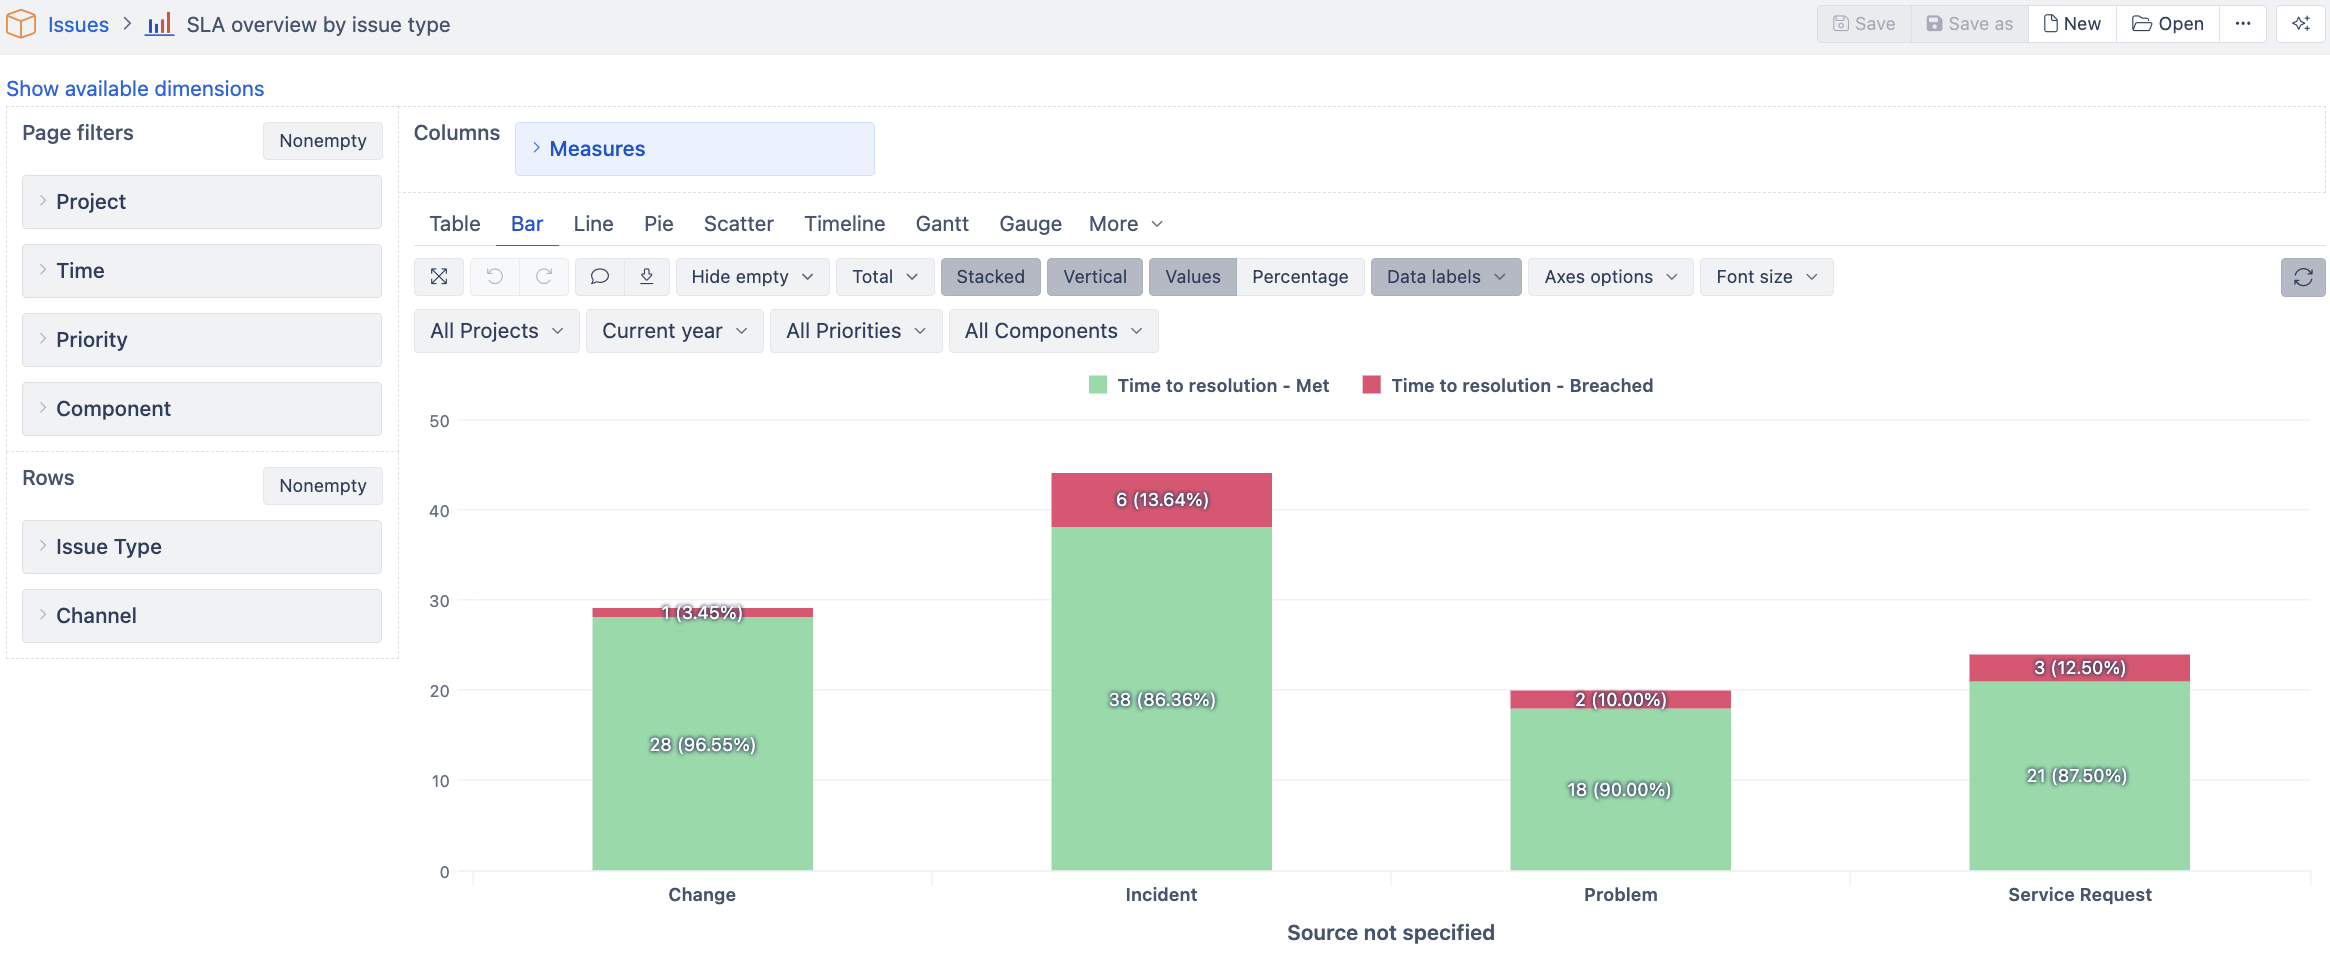Switch to the Table tab
This screenshot has width=2330, height=976.
455,224
